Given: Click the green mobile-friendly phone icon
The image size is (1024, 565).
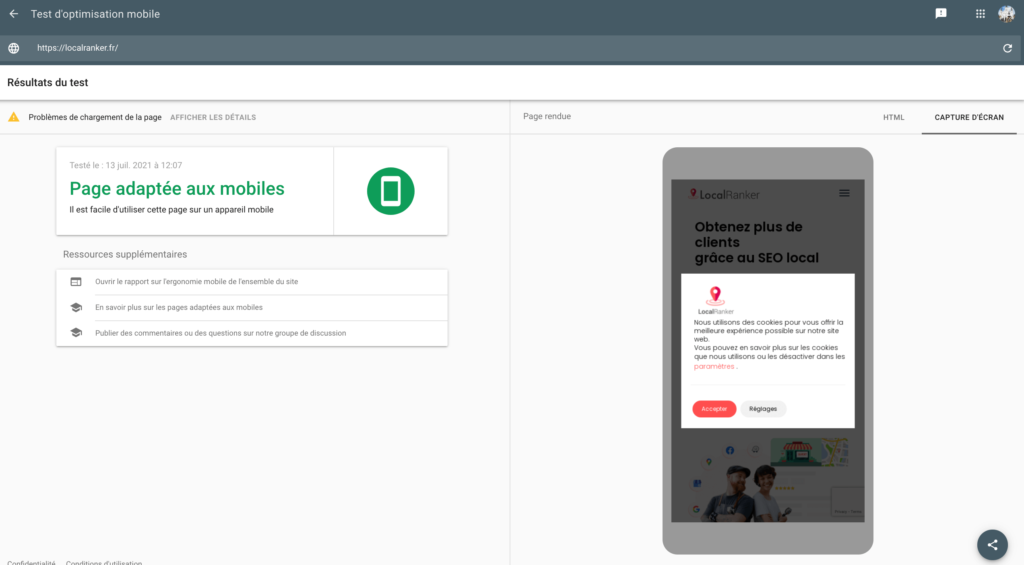Looking at the screenshot, I should [x=391, y=191].
